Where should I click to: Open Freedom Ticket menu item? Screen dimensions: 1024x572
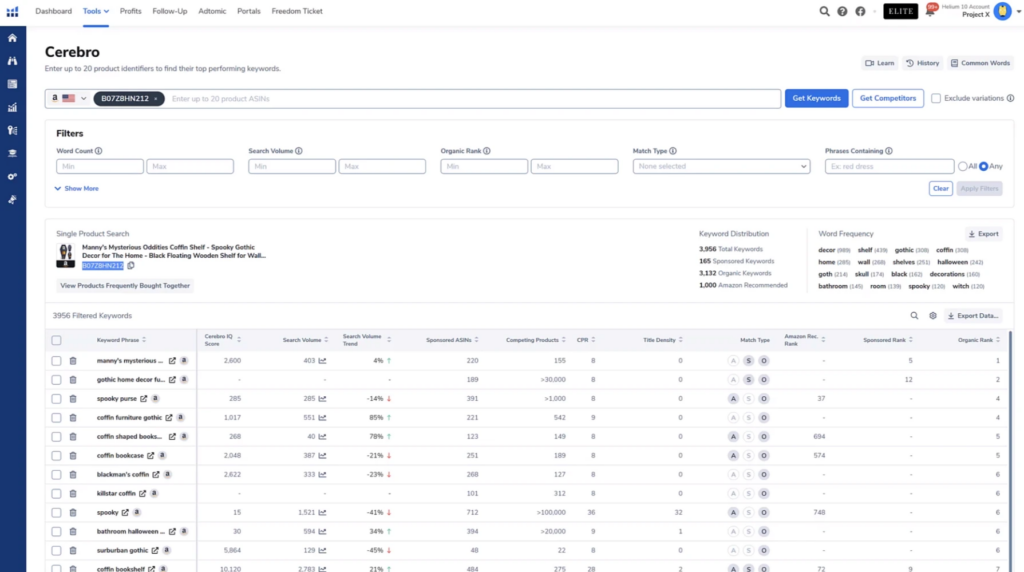point(297,11)
